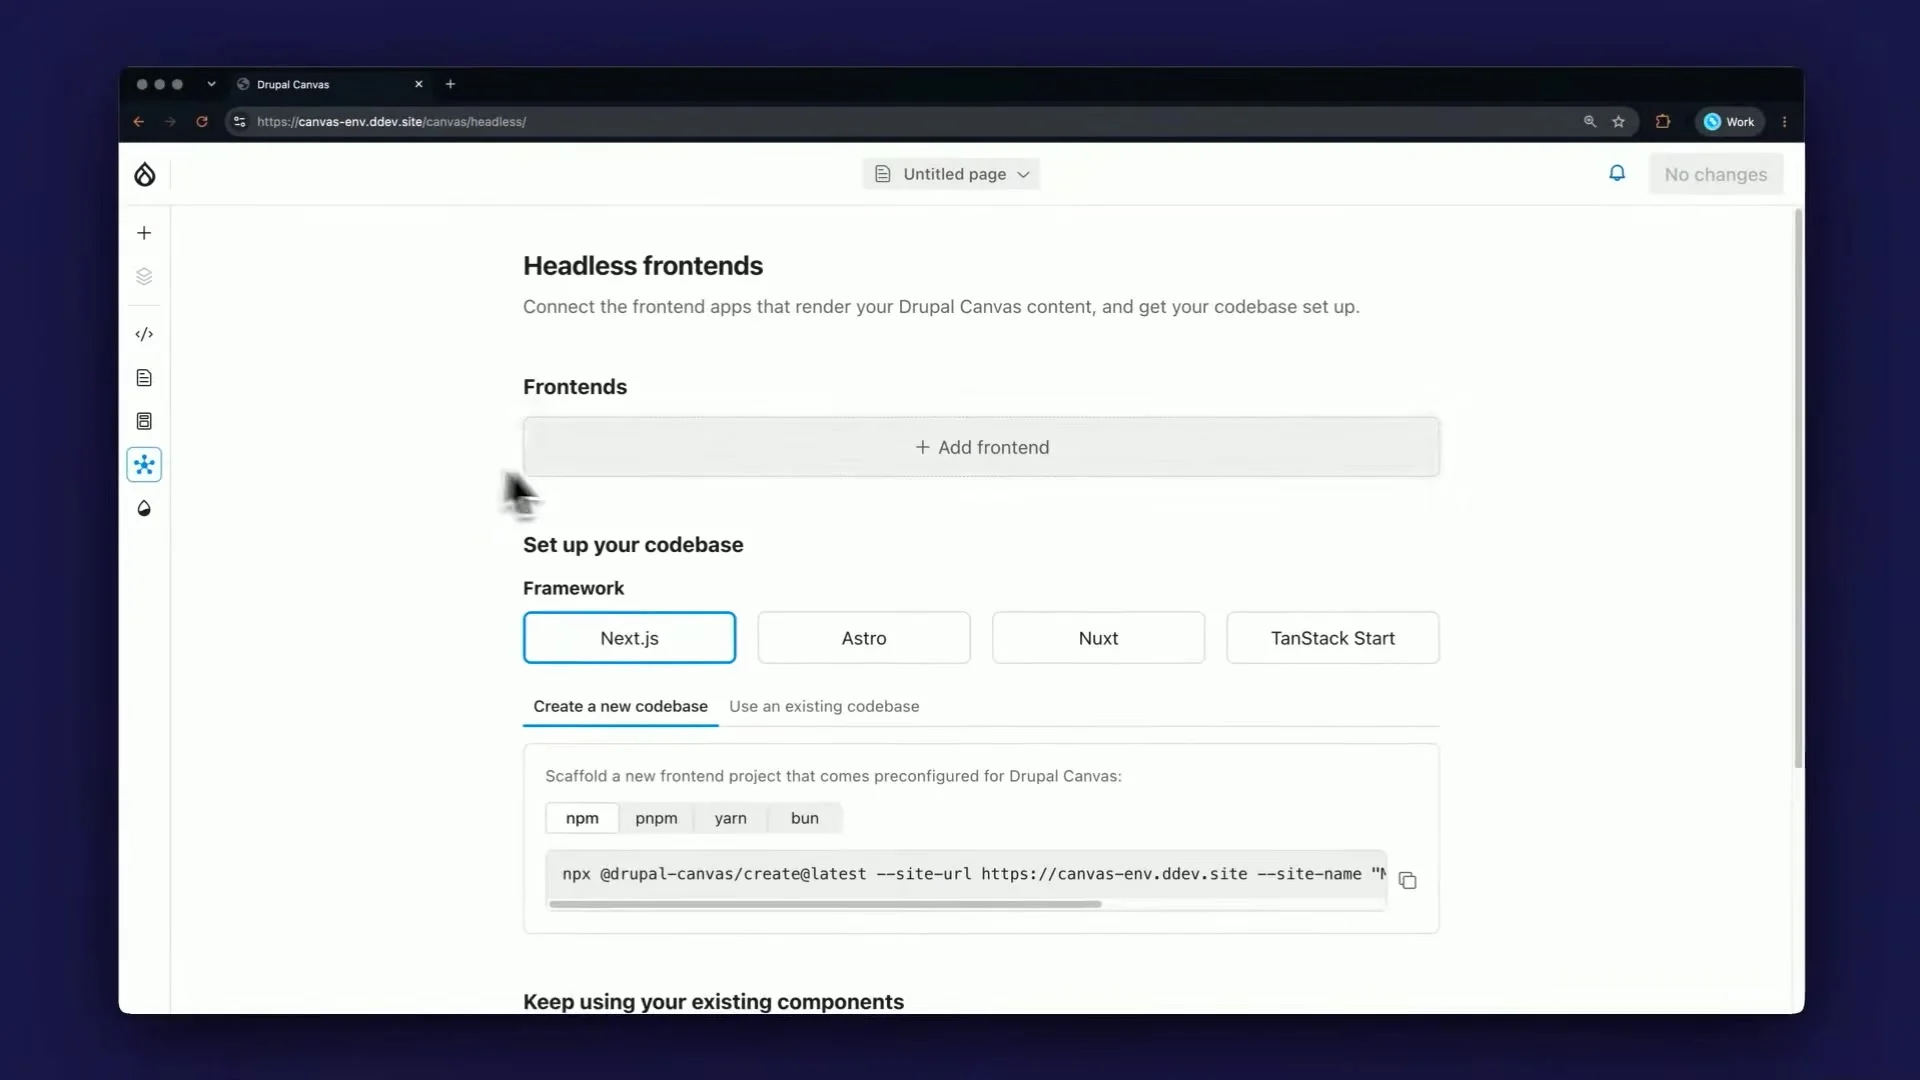The image size is (1920, 1080).
Task: Open the notifications bell
Action: point(1617,174)
